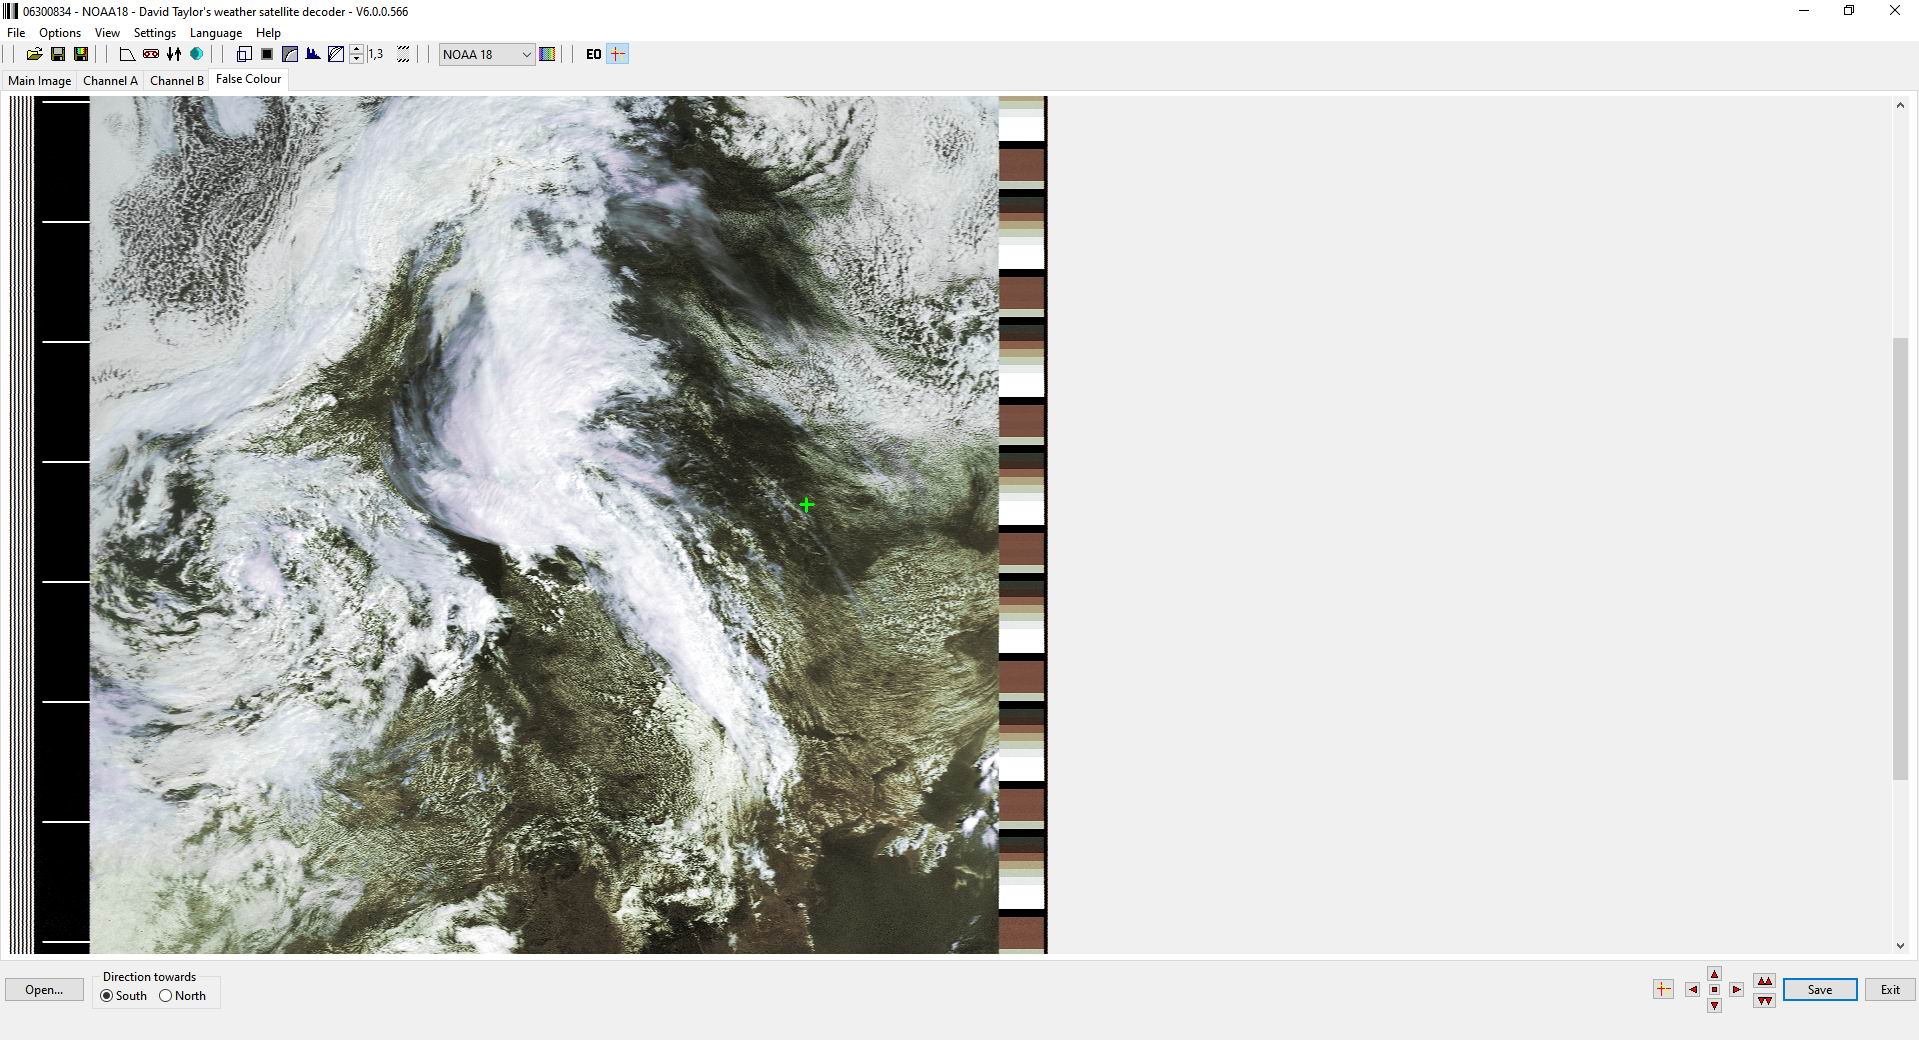This screenshot has height=1040, width=1919.
Task: Toggle the crosshair icon in top toolbar
Action: point(618,54)
